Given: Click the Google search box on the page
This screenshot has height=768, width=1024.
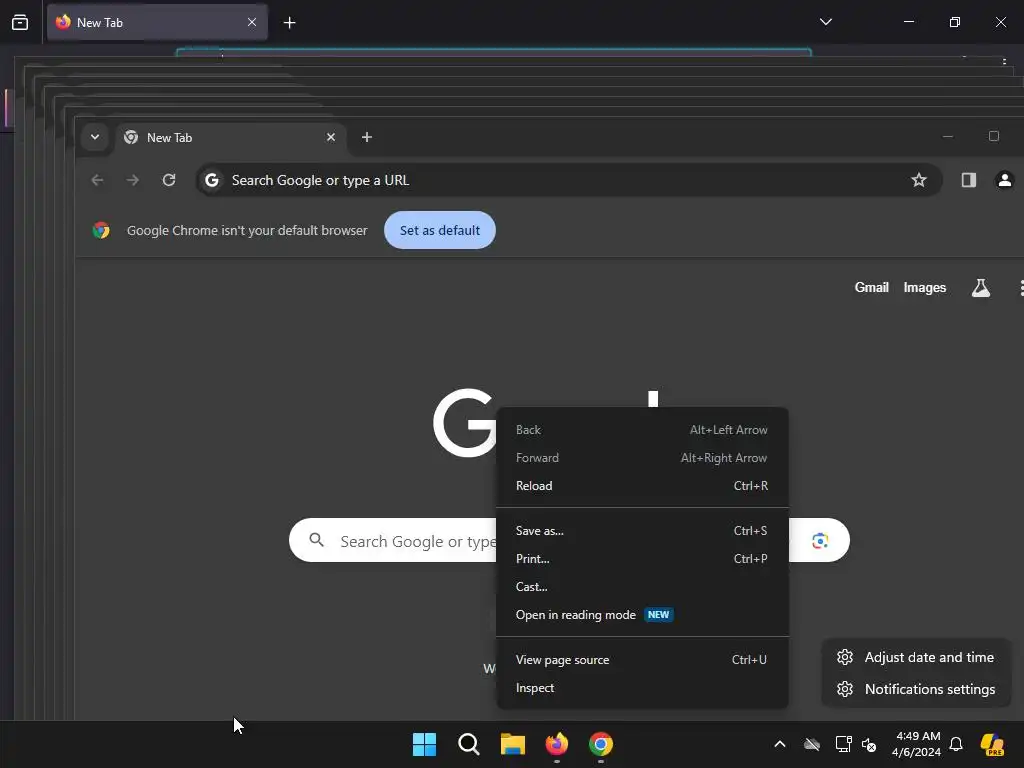Looking at the screenshot, I should tap(569, 541).
